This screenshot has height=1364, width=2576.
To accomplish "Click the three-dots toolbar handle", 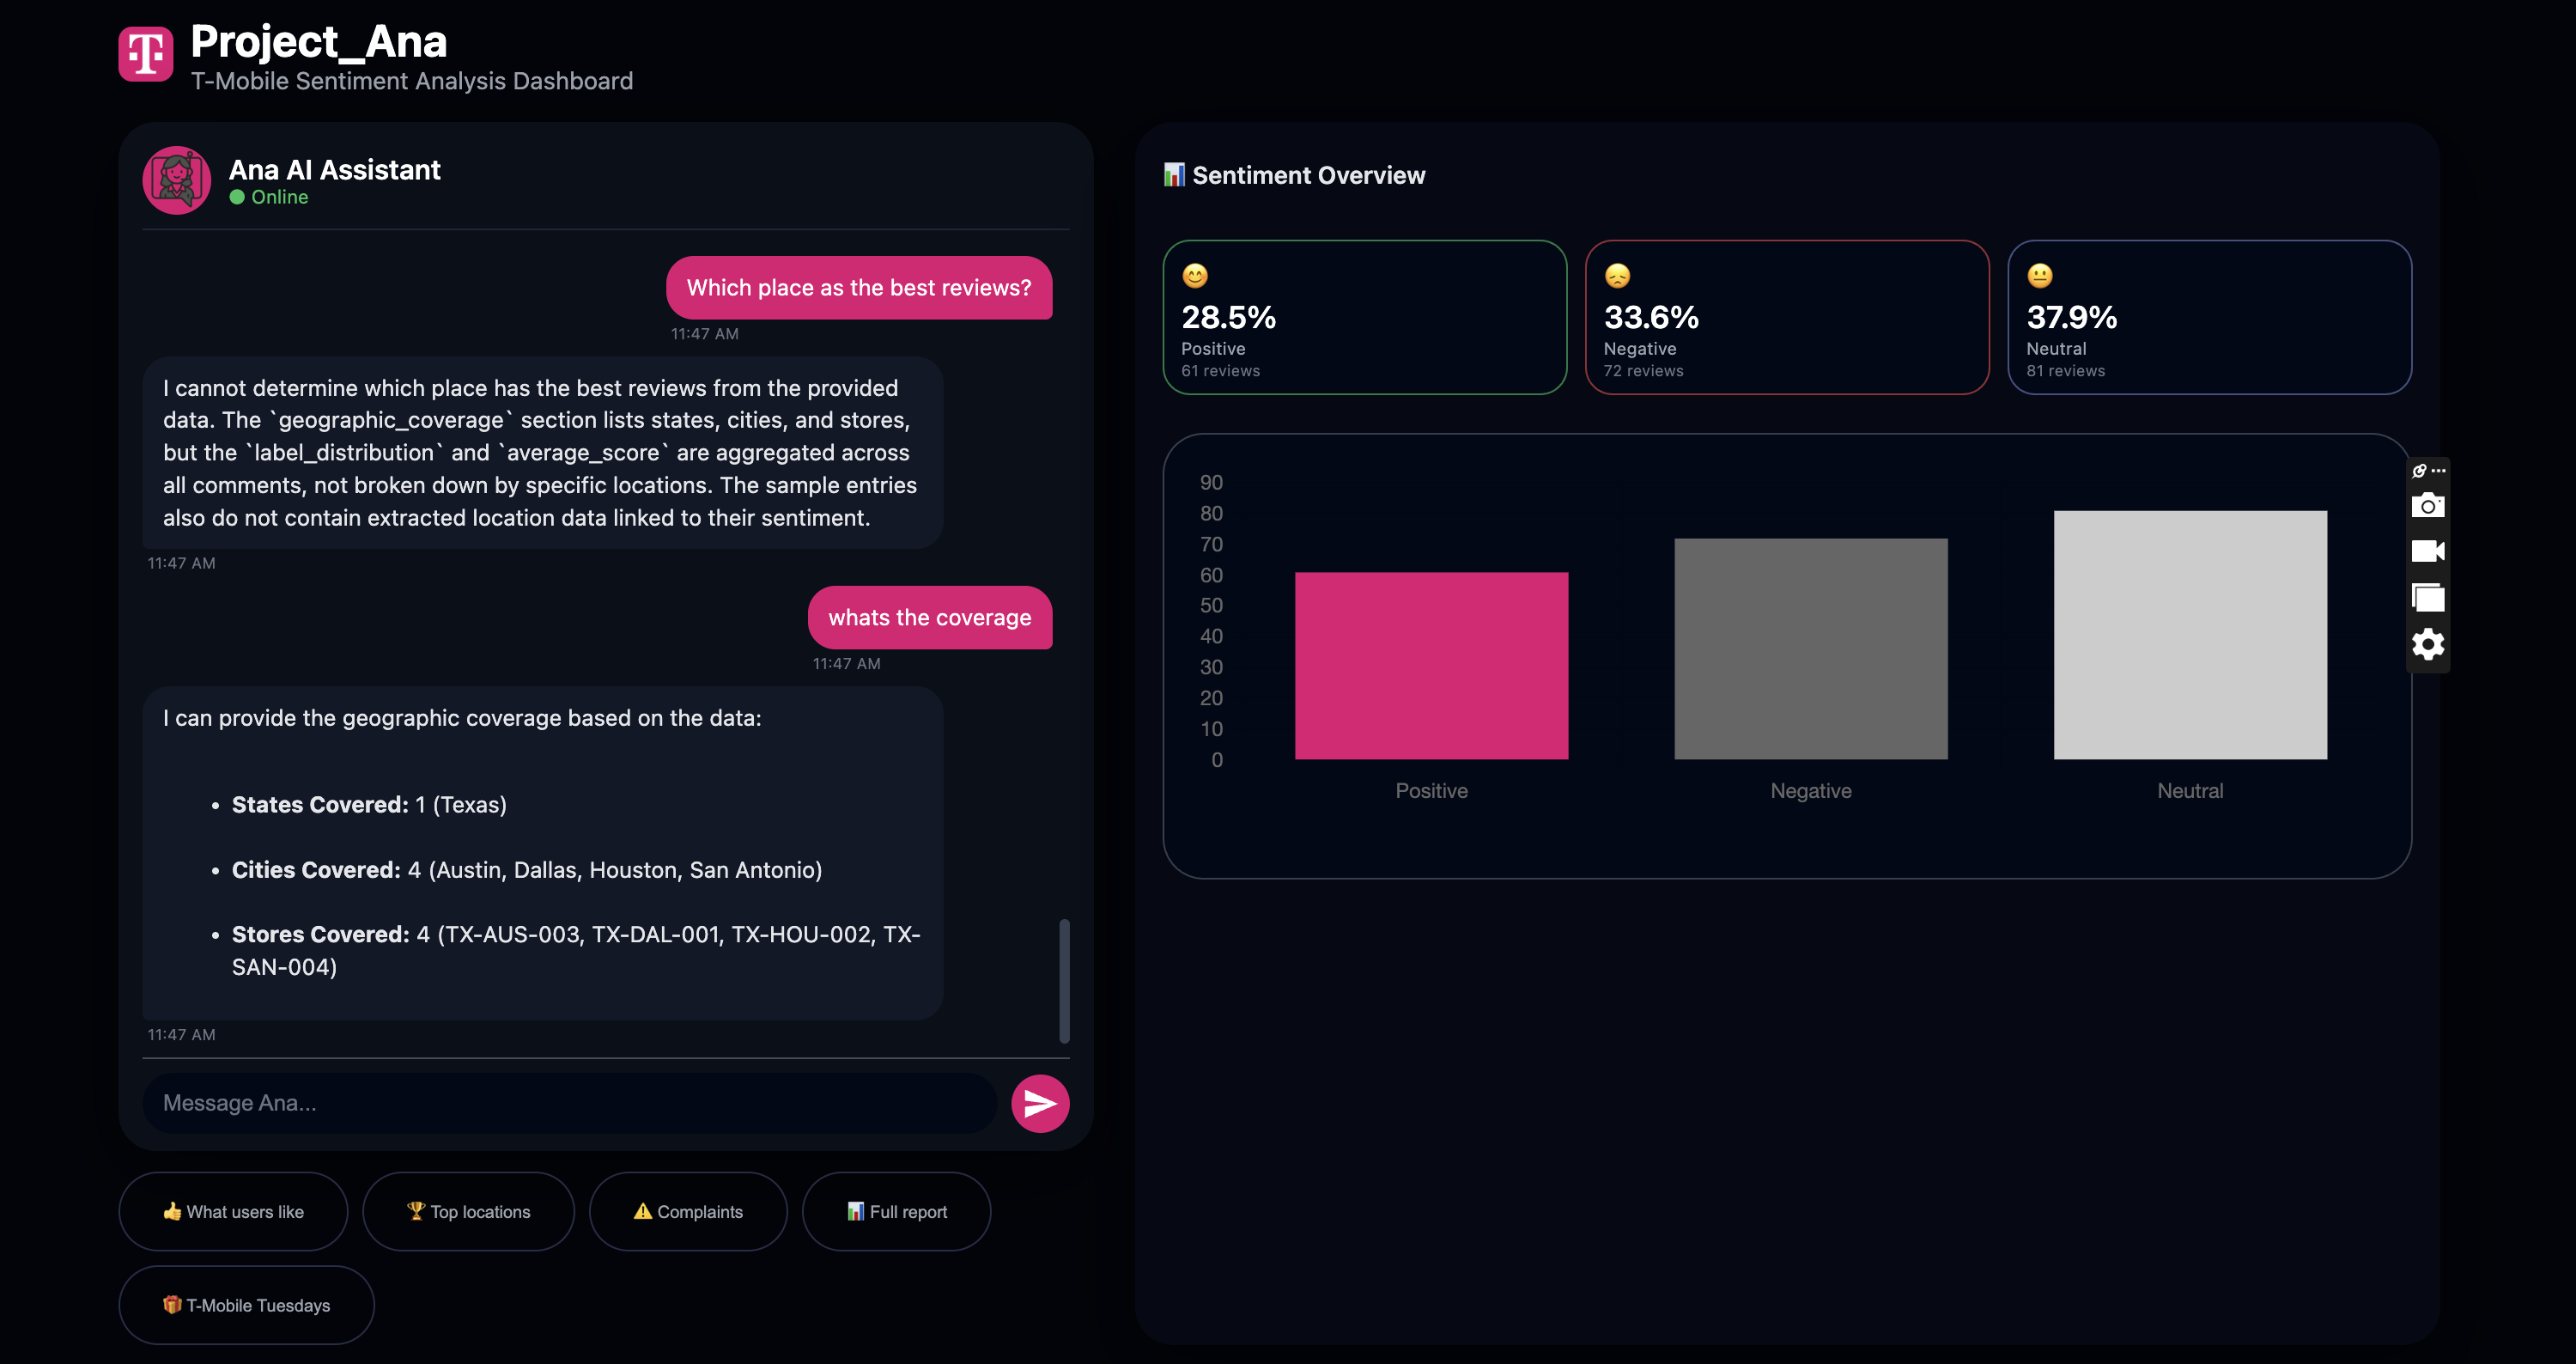I will coord(2438,471).
